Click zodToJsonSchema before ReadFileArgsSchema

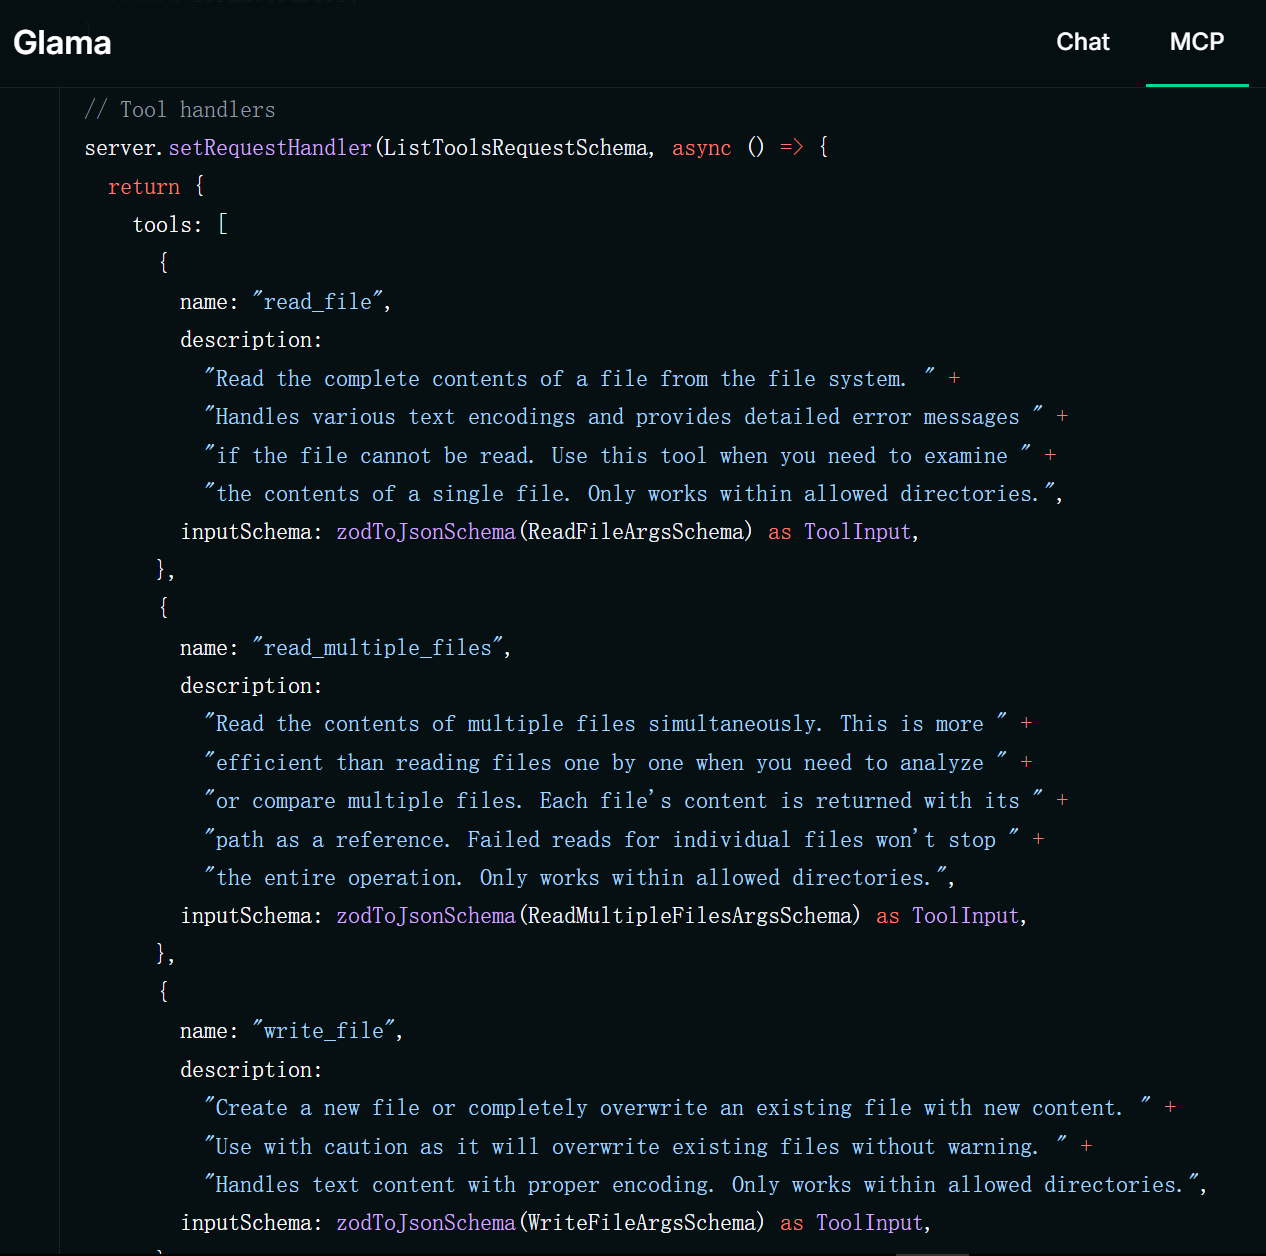point(426,532)
